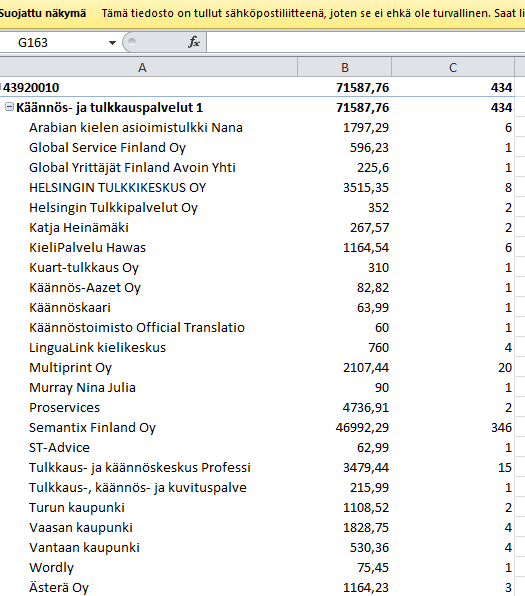The height and width of the screenshot is (596, 525).
Task: Click value 1828,75 in column B
Action: (366, 528)
